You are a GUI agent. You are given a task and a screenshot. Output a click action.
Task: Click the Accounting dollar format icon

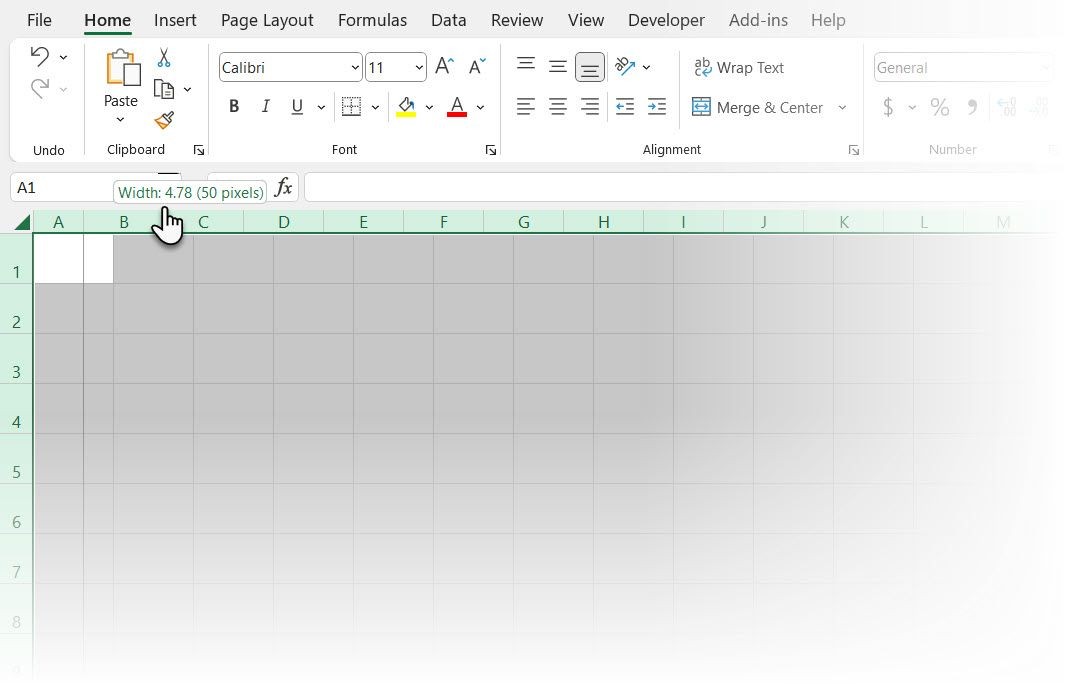[888, 107]
